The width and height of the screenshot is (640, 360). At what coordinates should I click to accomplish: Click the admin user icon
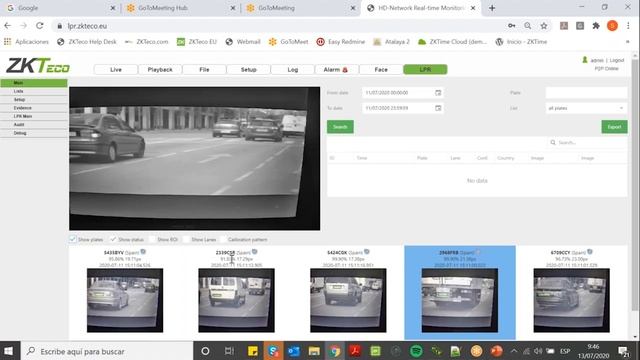point(584,60)
